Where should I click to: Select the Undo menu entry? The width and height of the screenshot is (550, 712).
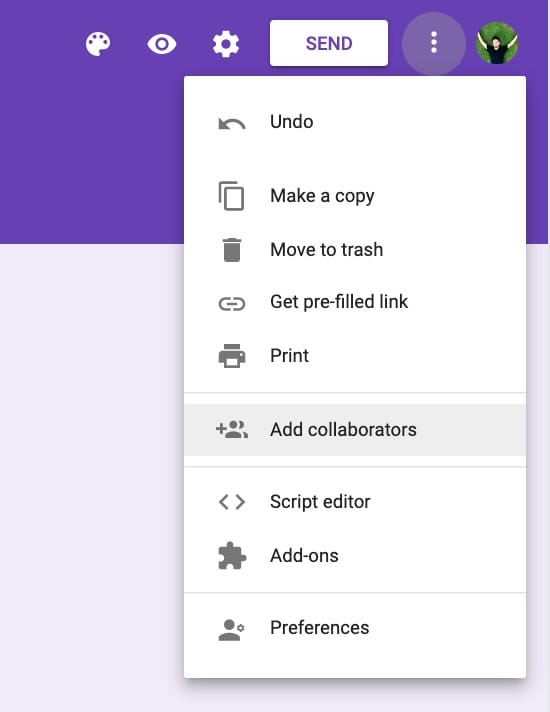(355, 122)
